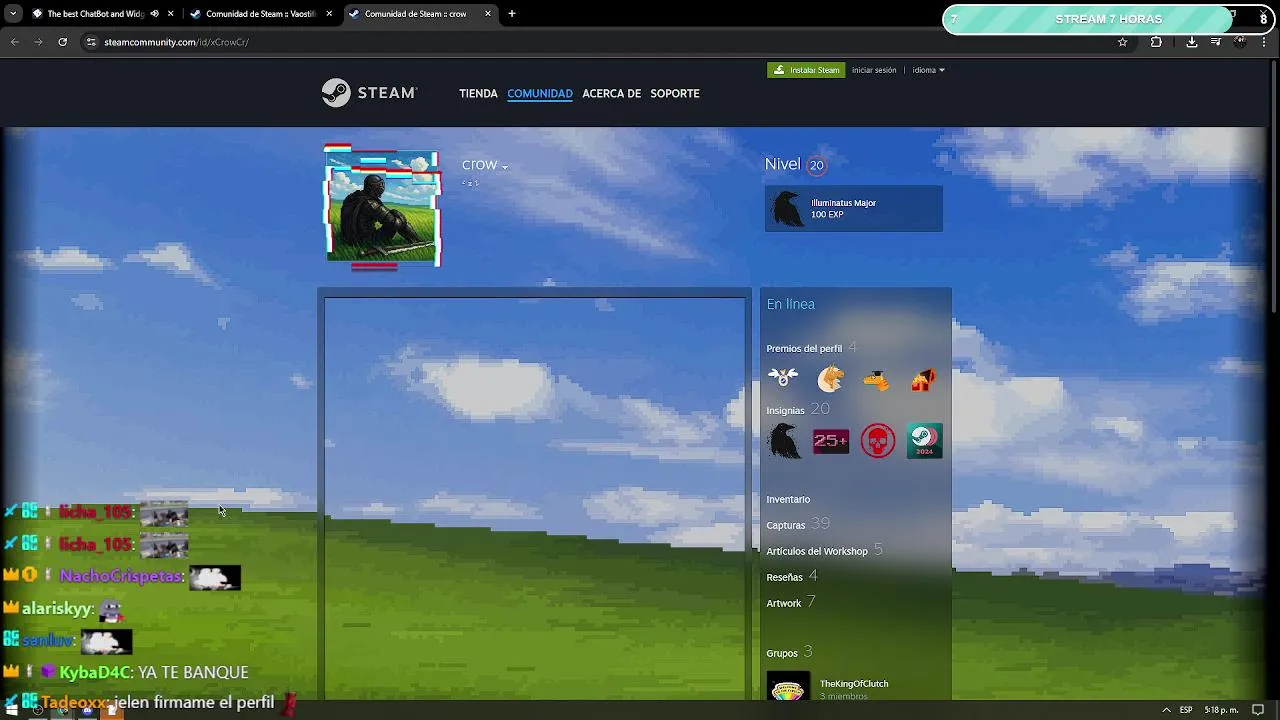Open the Windows notification center icon
This screenshot has height=720, width=1280.
pyautogui.click(x=1258, y=710)
